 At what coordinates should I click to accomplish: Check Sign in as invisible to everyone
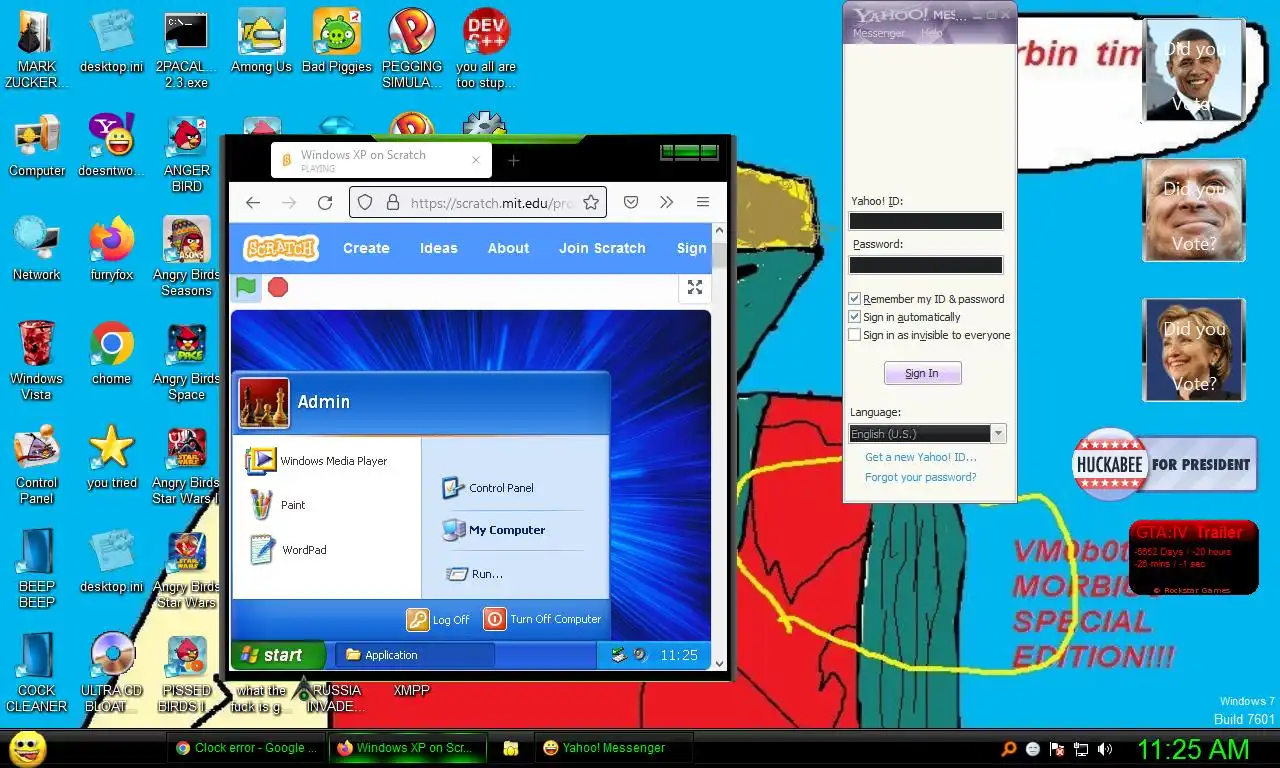(855, 335)
